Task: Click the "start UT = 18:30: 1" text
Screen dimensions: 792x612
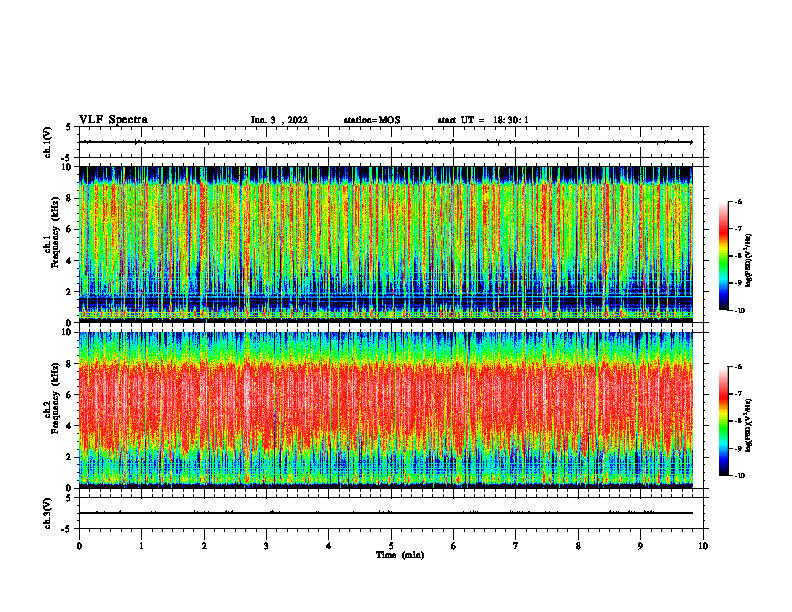Action: tap(483, 120)
